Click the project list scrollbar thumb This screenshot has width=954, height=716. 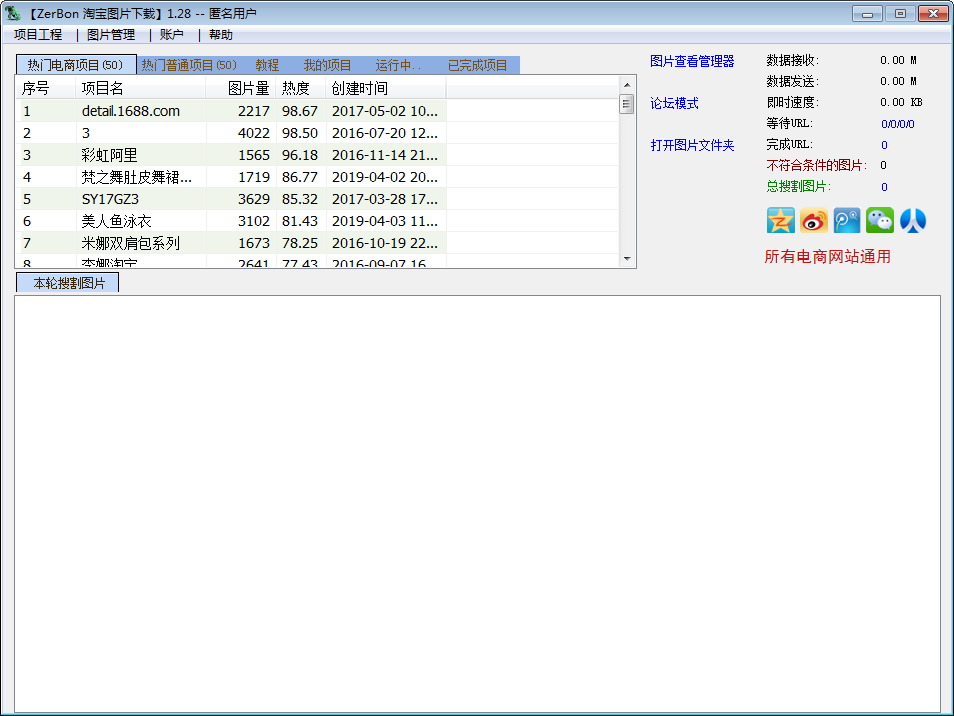(x=627, y=104)
